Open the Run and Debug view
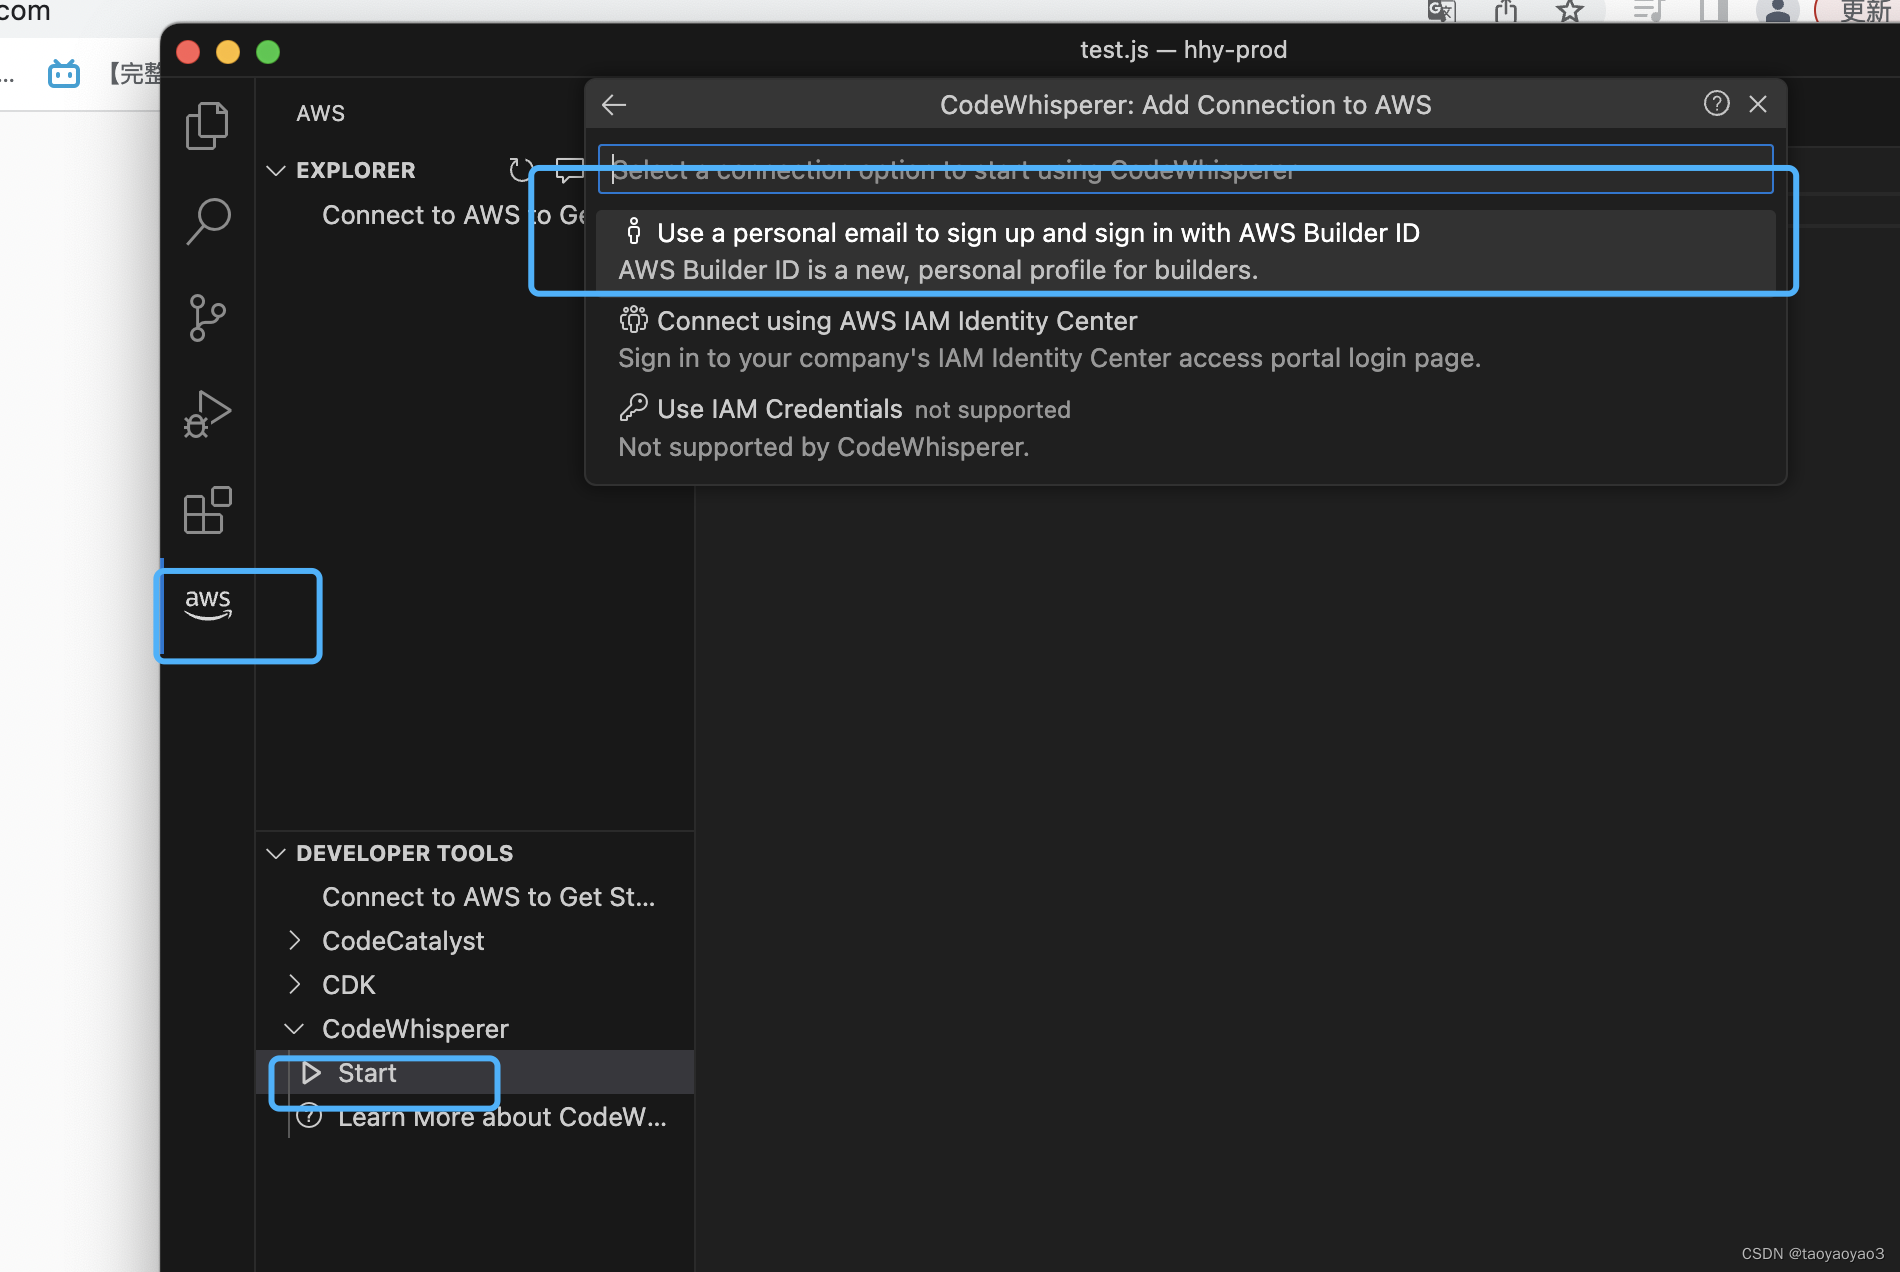This screenshot has height=1272, width=1900. (x=207, y=414)
